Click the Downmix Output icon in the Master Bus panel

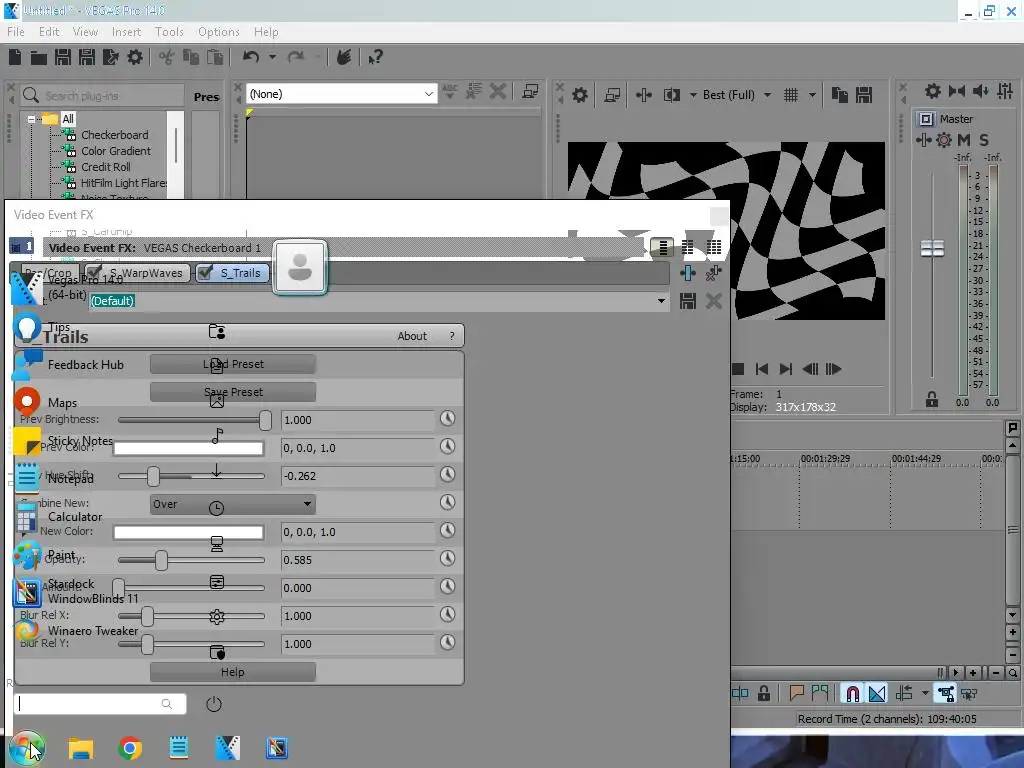pyautogui.click(x=957, y=91)
